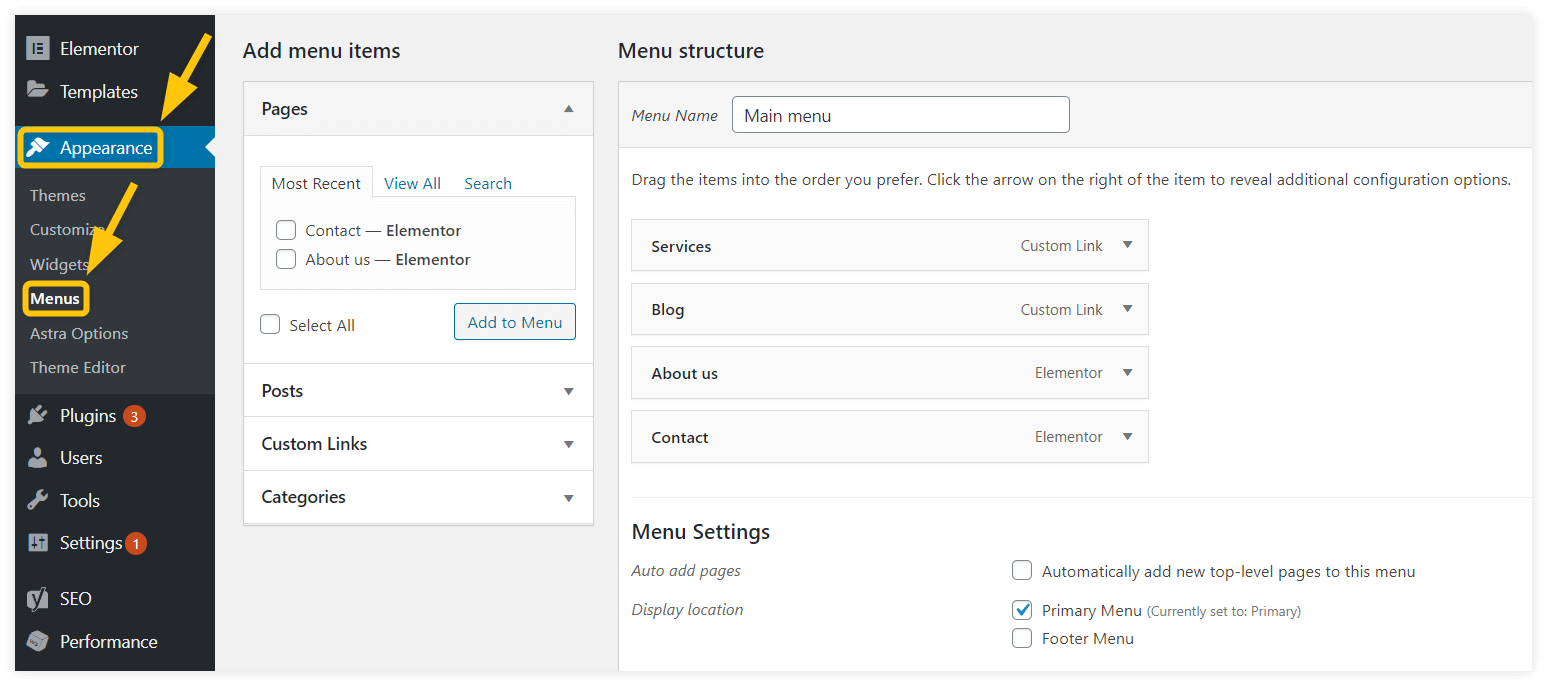This screenshot has width=1547, height=686.
Task: Collapse the Pages panel arrow
Action: (569, 109)
